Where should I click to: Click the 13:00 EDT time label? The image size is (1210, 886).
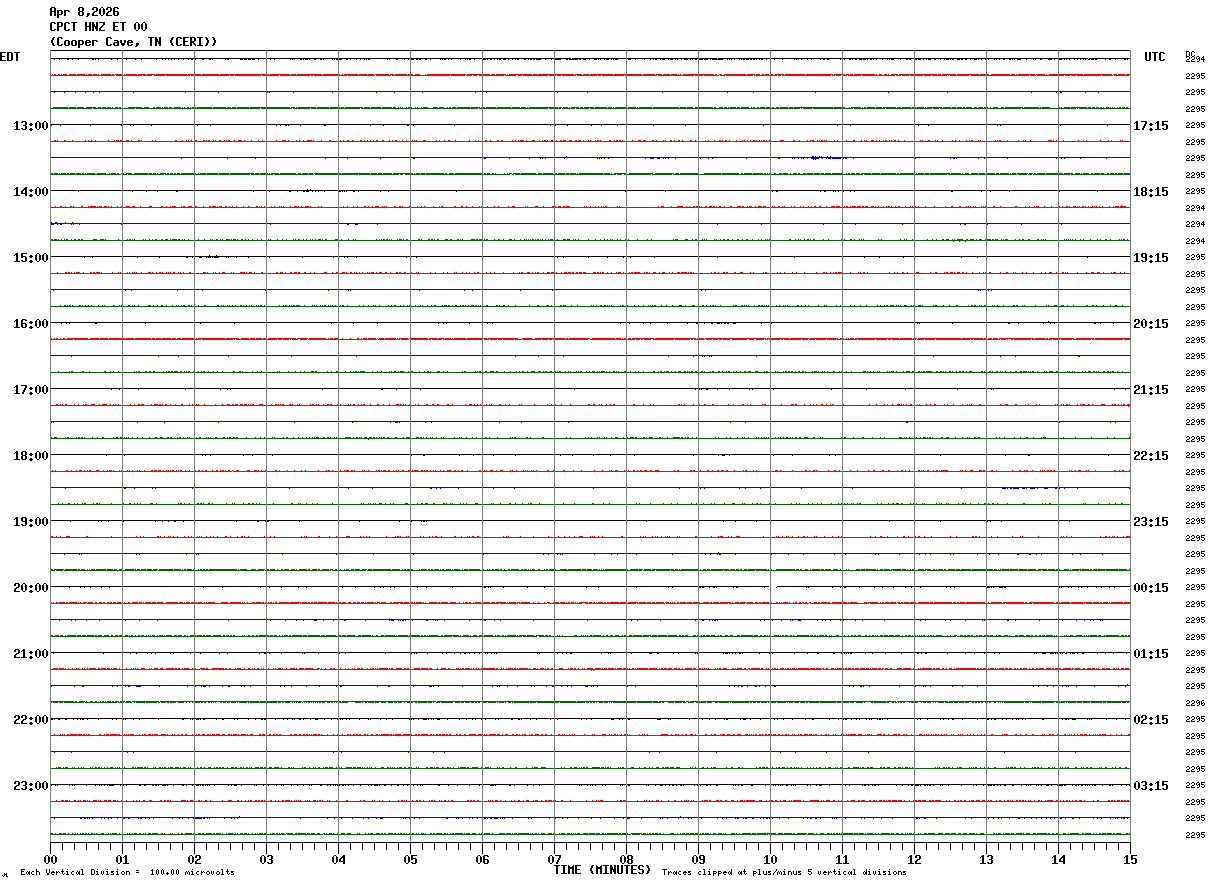click(31, 126)
